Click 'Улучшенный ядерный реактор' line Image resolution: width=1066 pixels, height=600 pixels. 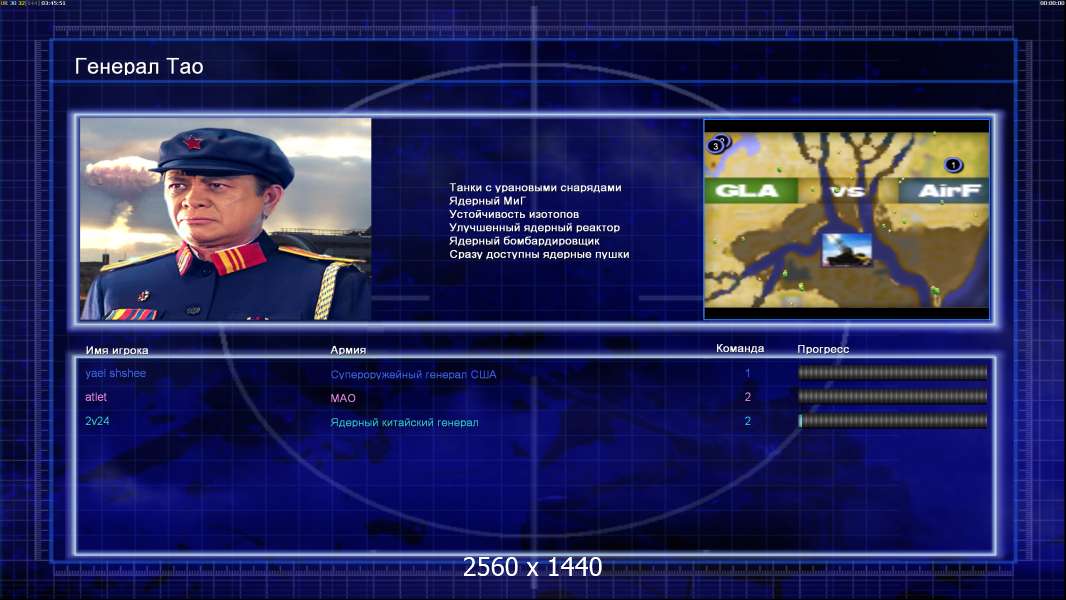pyautogui.click(x=534, y=228)
